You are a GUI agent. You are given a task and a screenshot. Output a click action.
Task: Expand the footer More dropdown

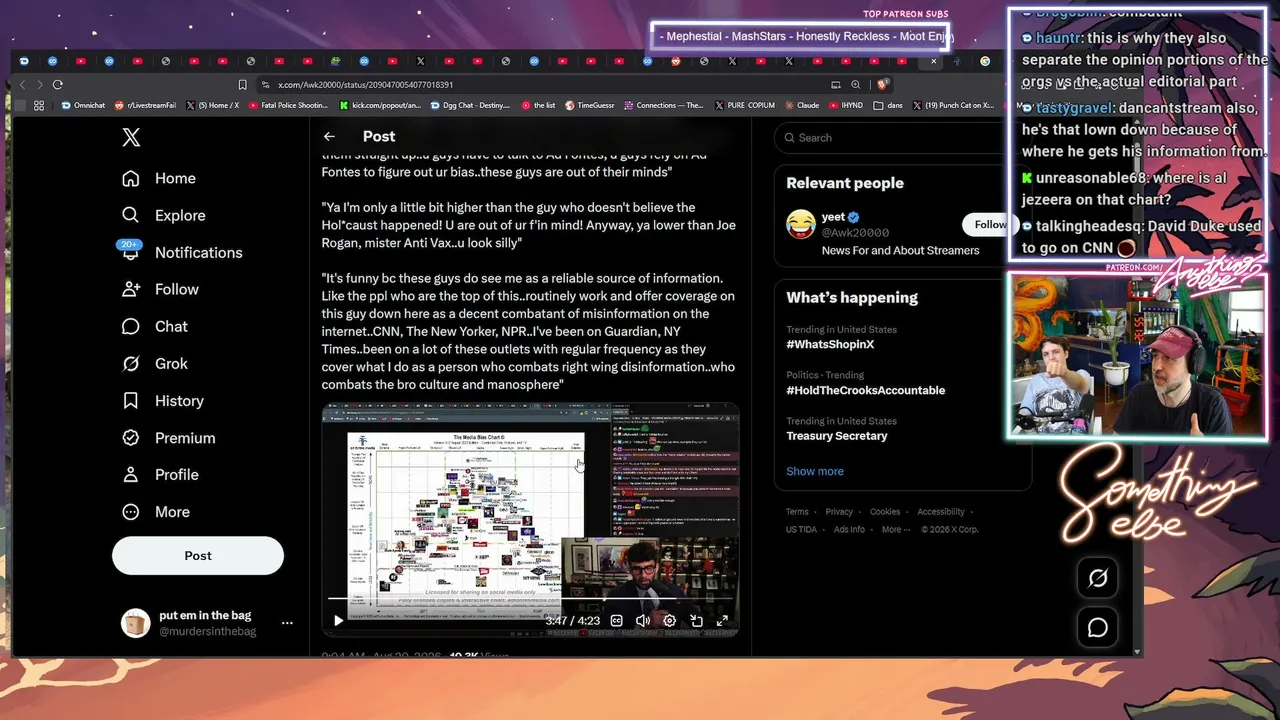(x=895, y=530)
